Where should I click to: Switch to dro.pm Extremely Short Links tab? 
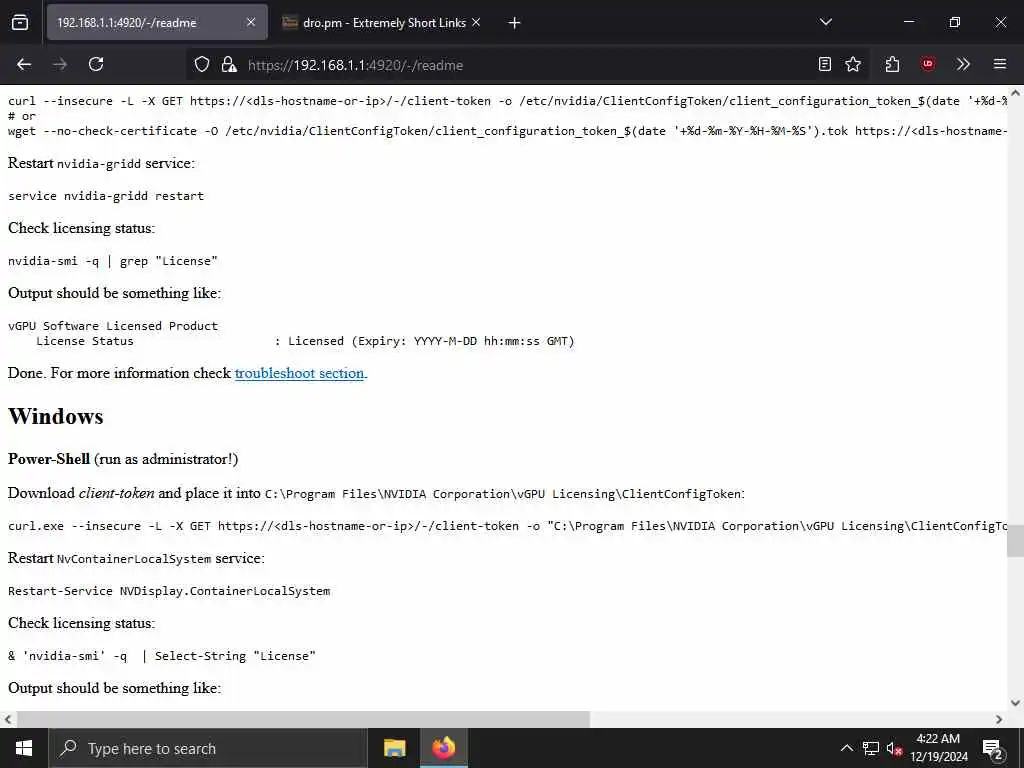(x=382, y=22)
